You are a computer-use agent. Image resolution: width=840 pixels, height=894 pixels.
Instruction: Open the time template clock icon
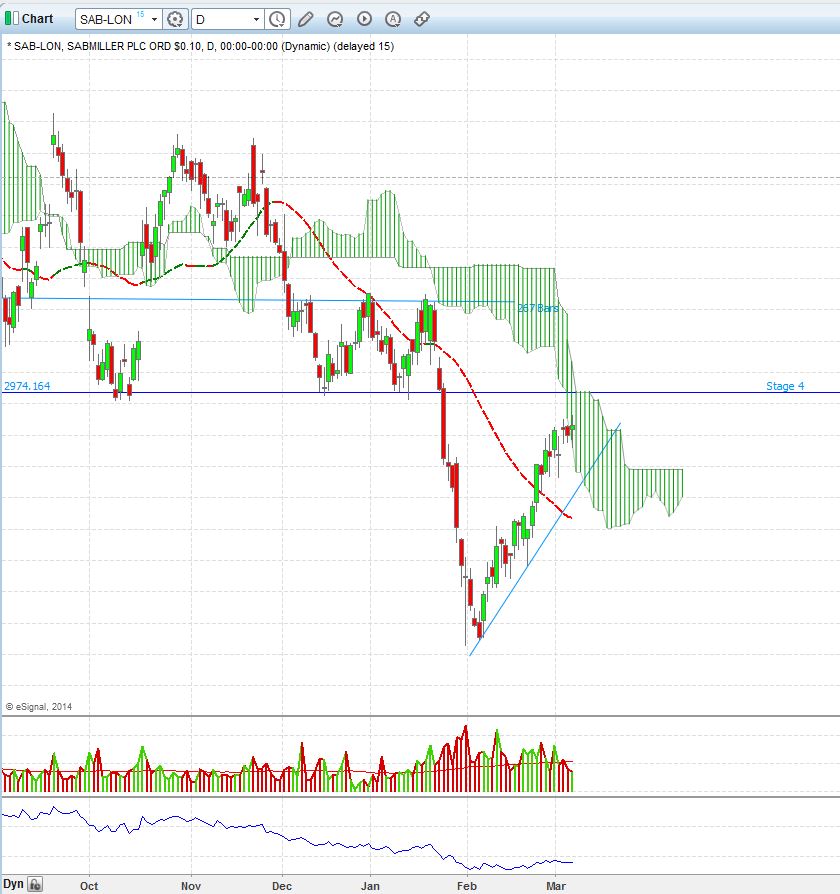click(x=277, y=19)
